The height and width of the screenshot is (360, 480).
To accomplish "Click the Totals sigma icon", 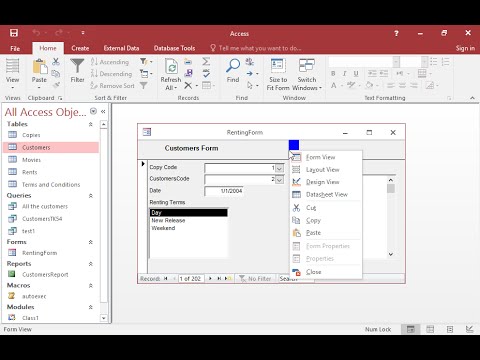I will [x=206, y=61].
